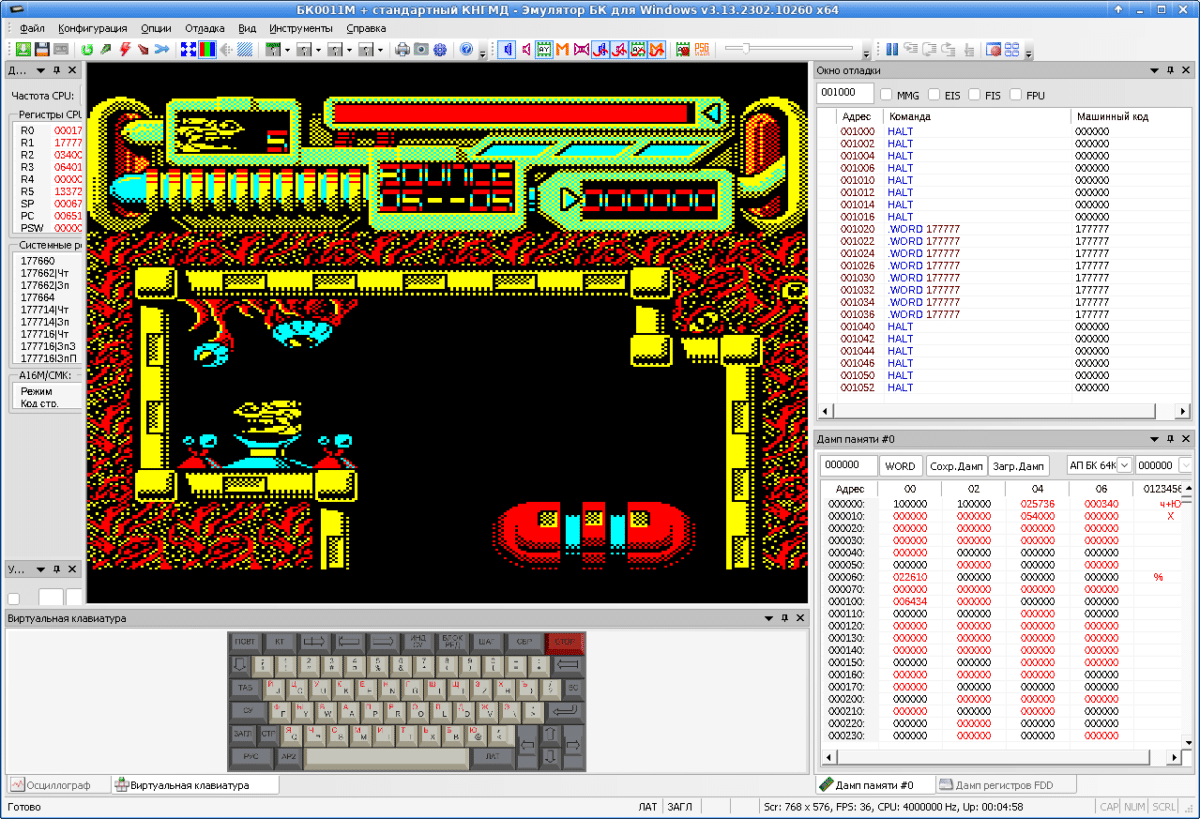
Task: Click the red breakpoint window icon
Action: 994,49
